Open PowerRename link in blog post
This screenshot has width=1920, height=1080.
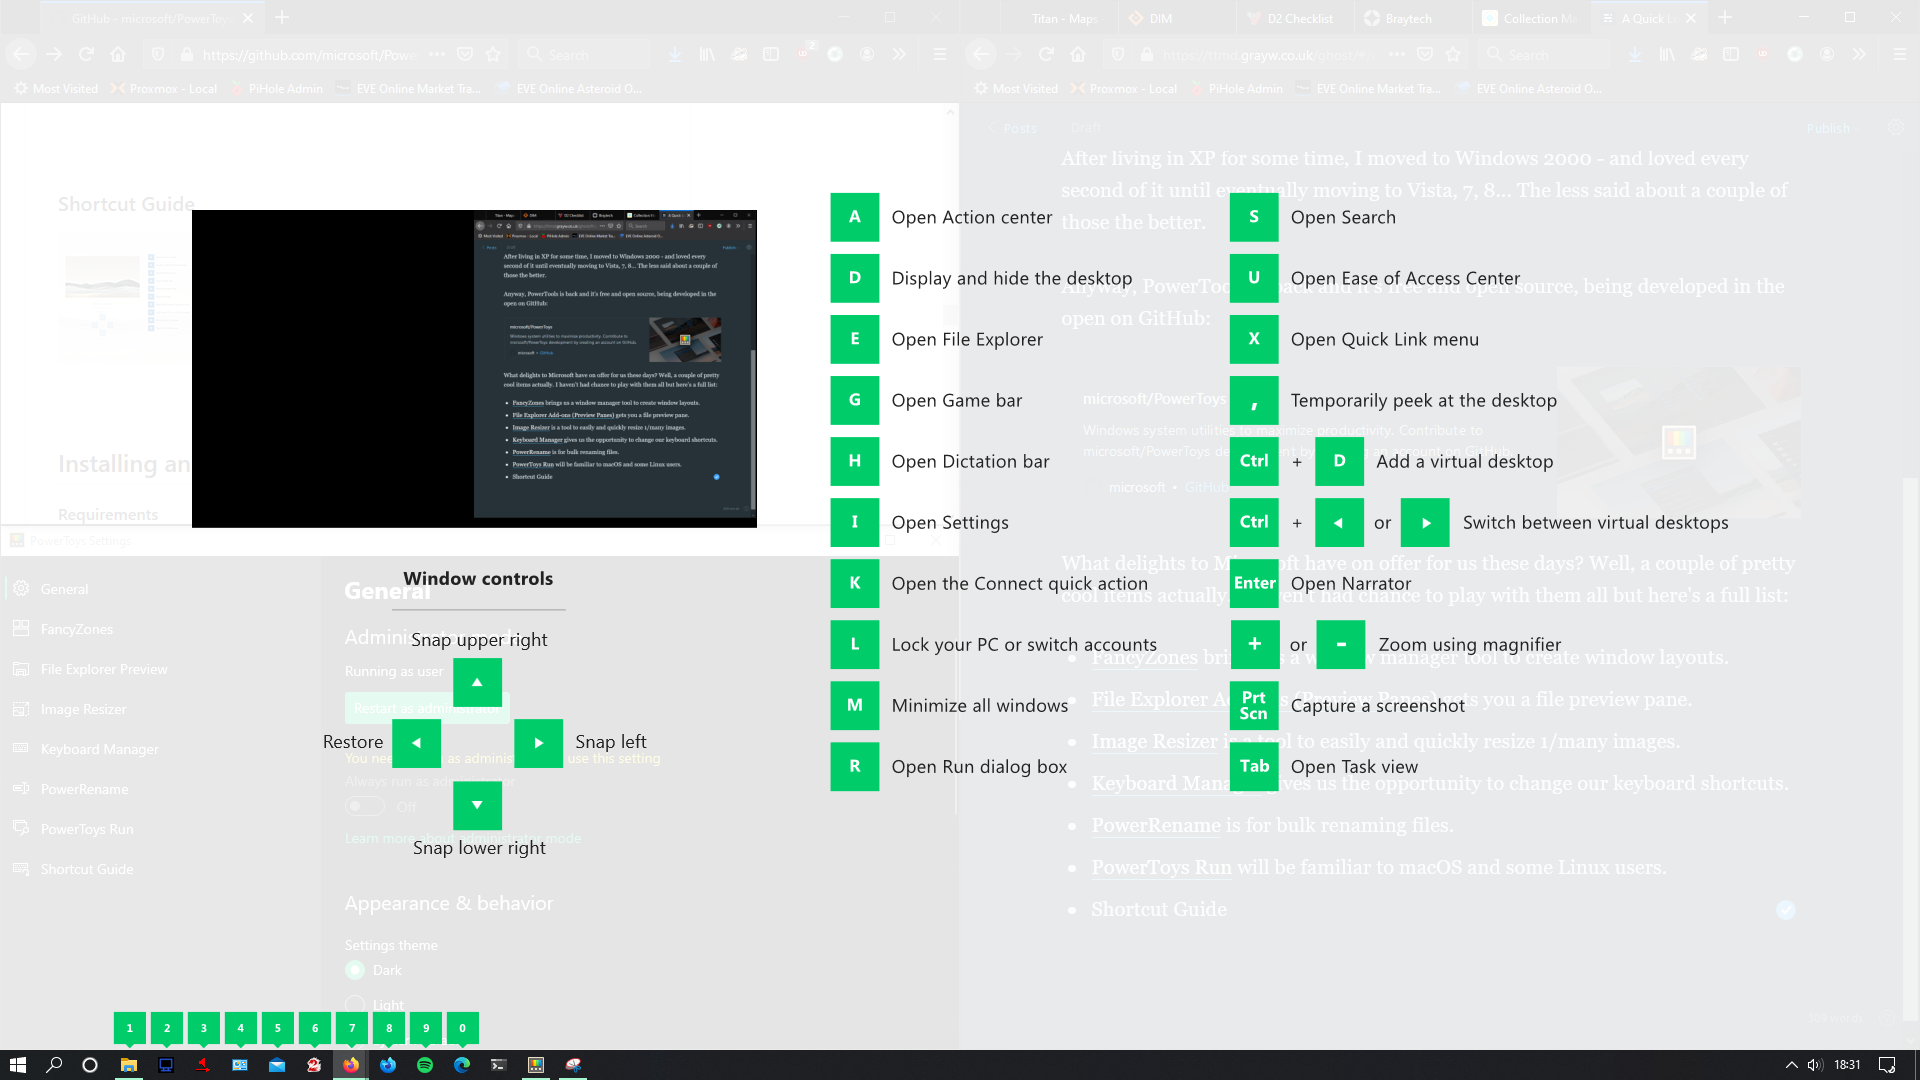(1156, 825)
